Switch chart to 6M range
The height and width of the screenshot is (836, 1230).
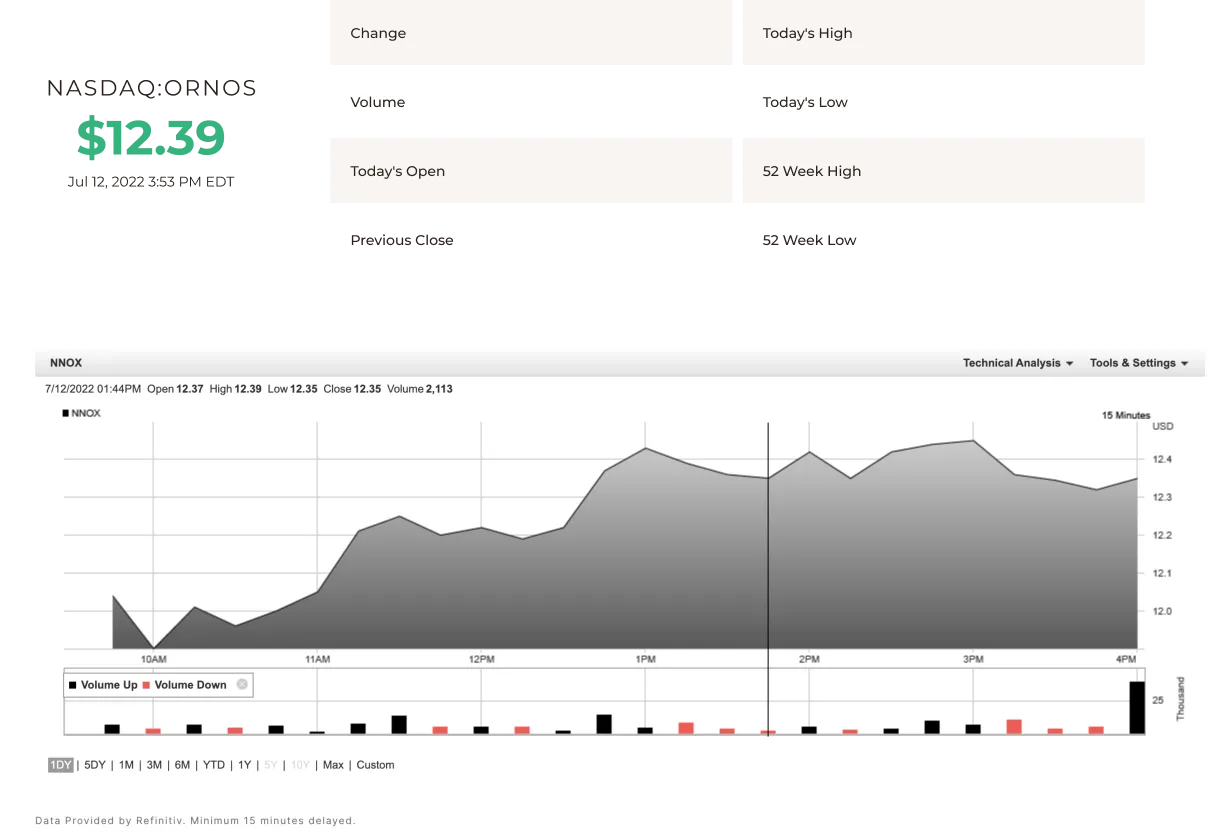click(182, 765)
